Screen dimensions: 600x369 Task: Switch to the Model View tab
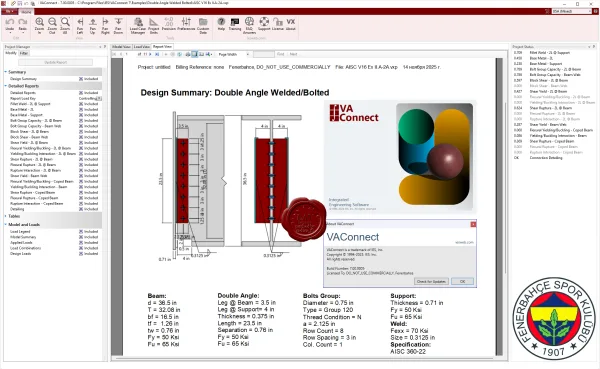click(x=121, y=47)
